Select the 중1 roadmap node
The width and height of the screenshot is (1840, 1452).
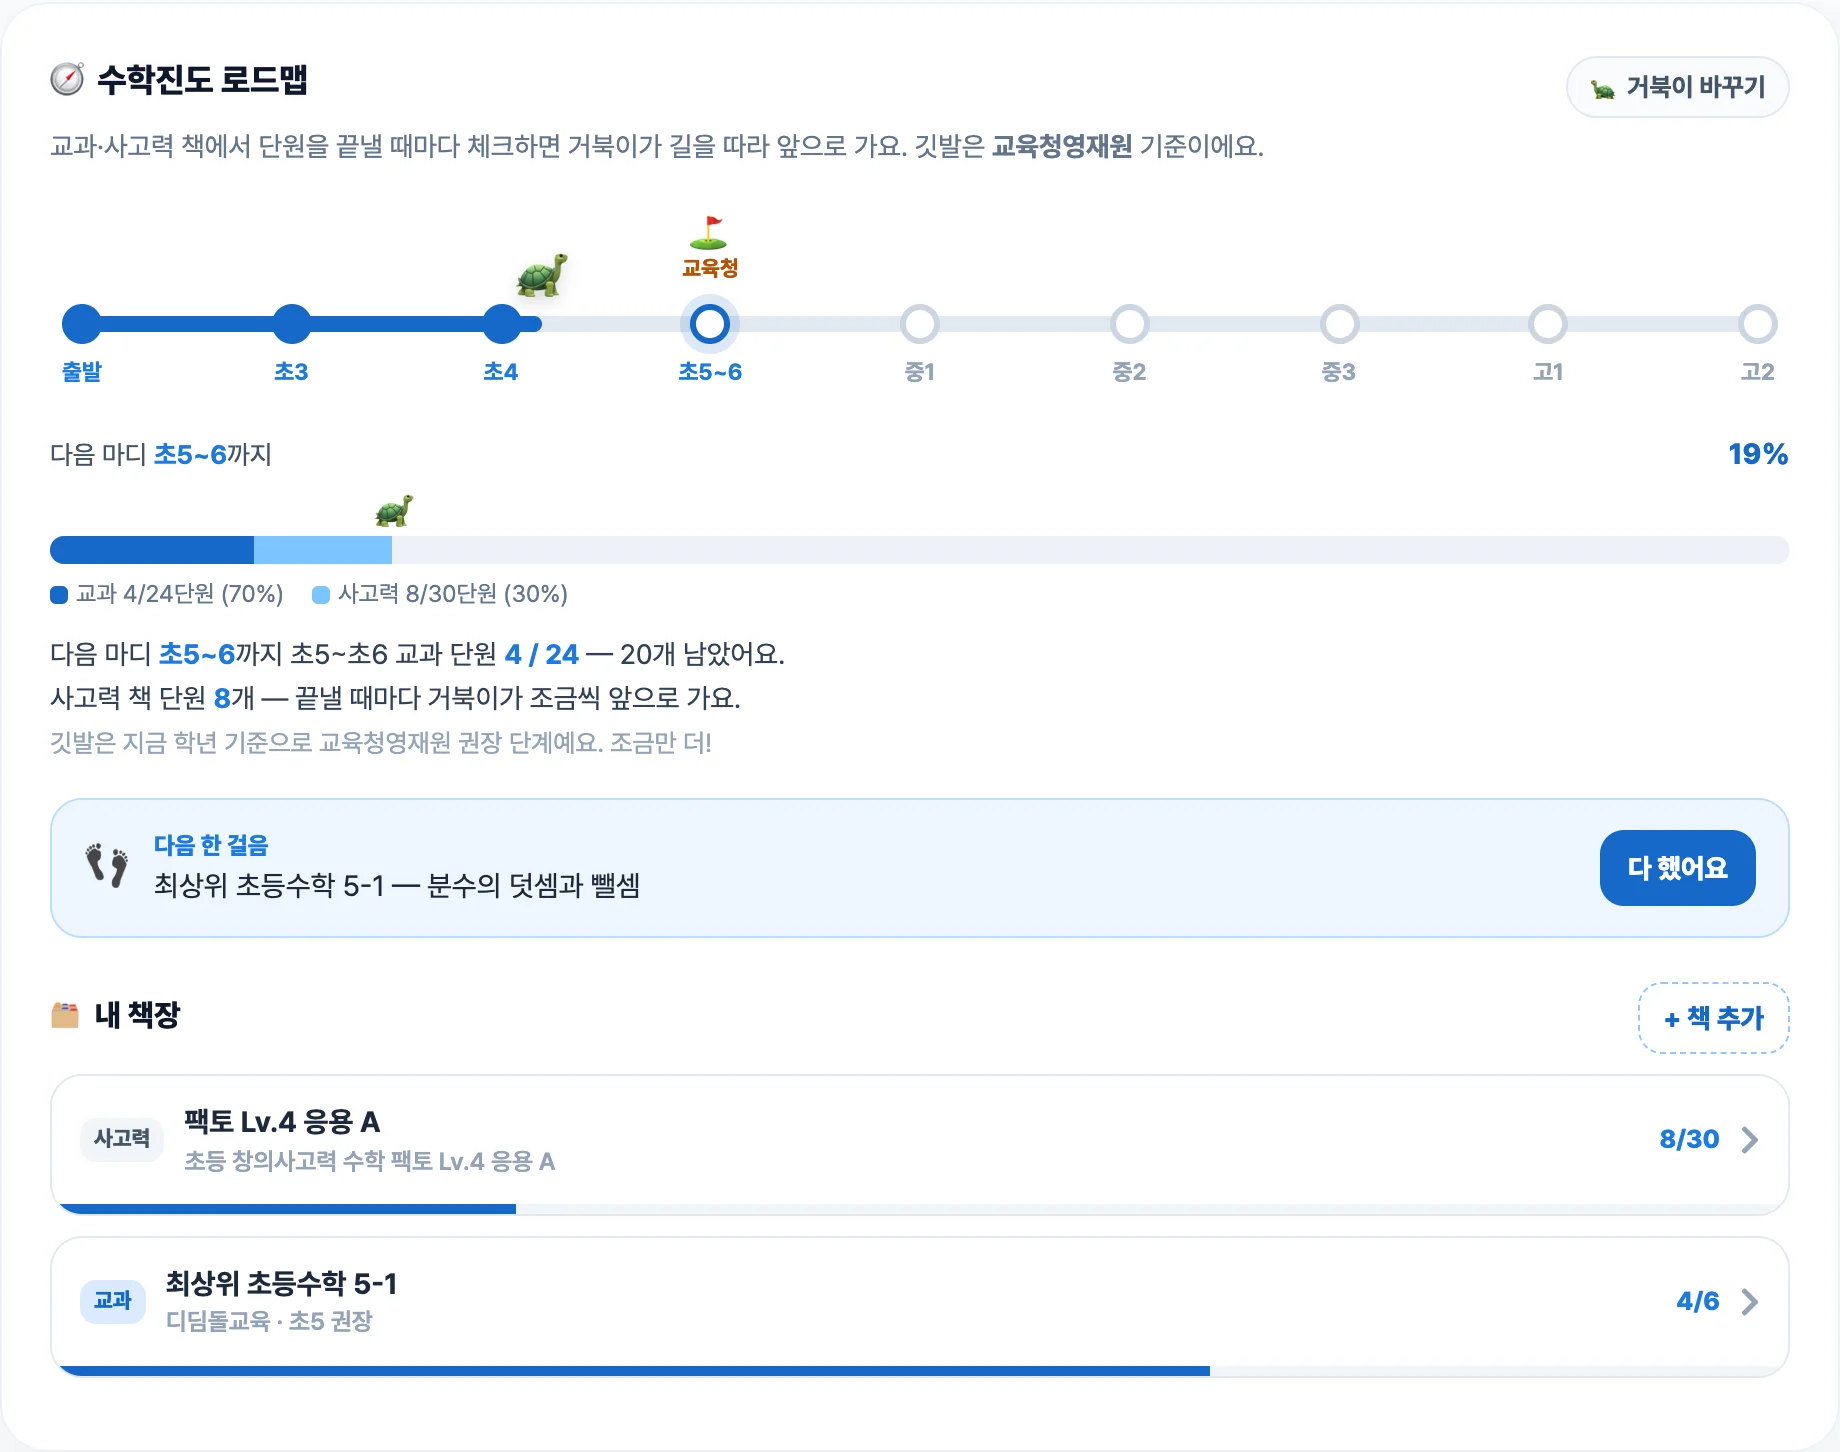[920, 324]
